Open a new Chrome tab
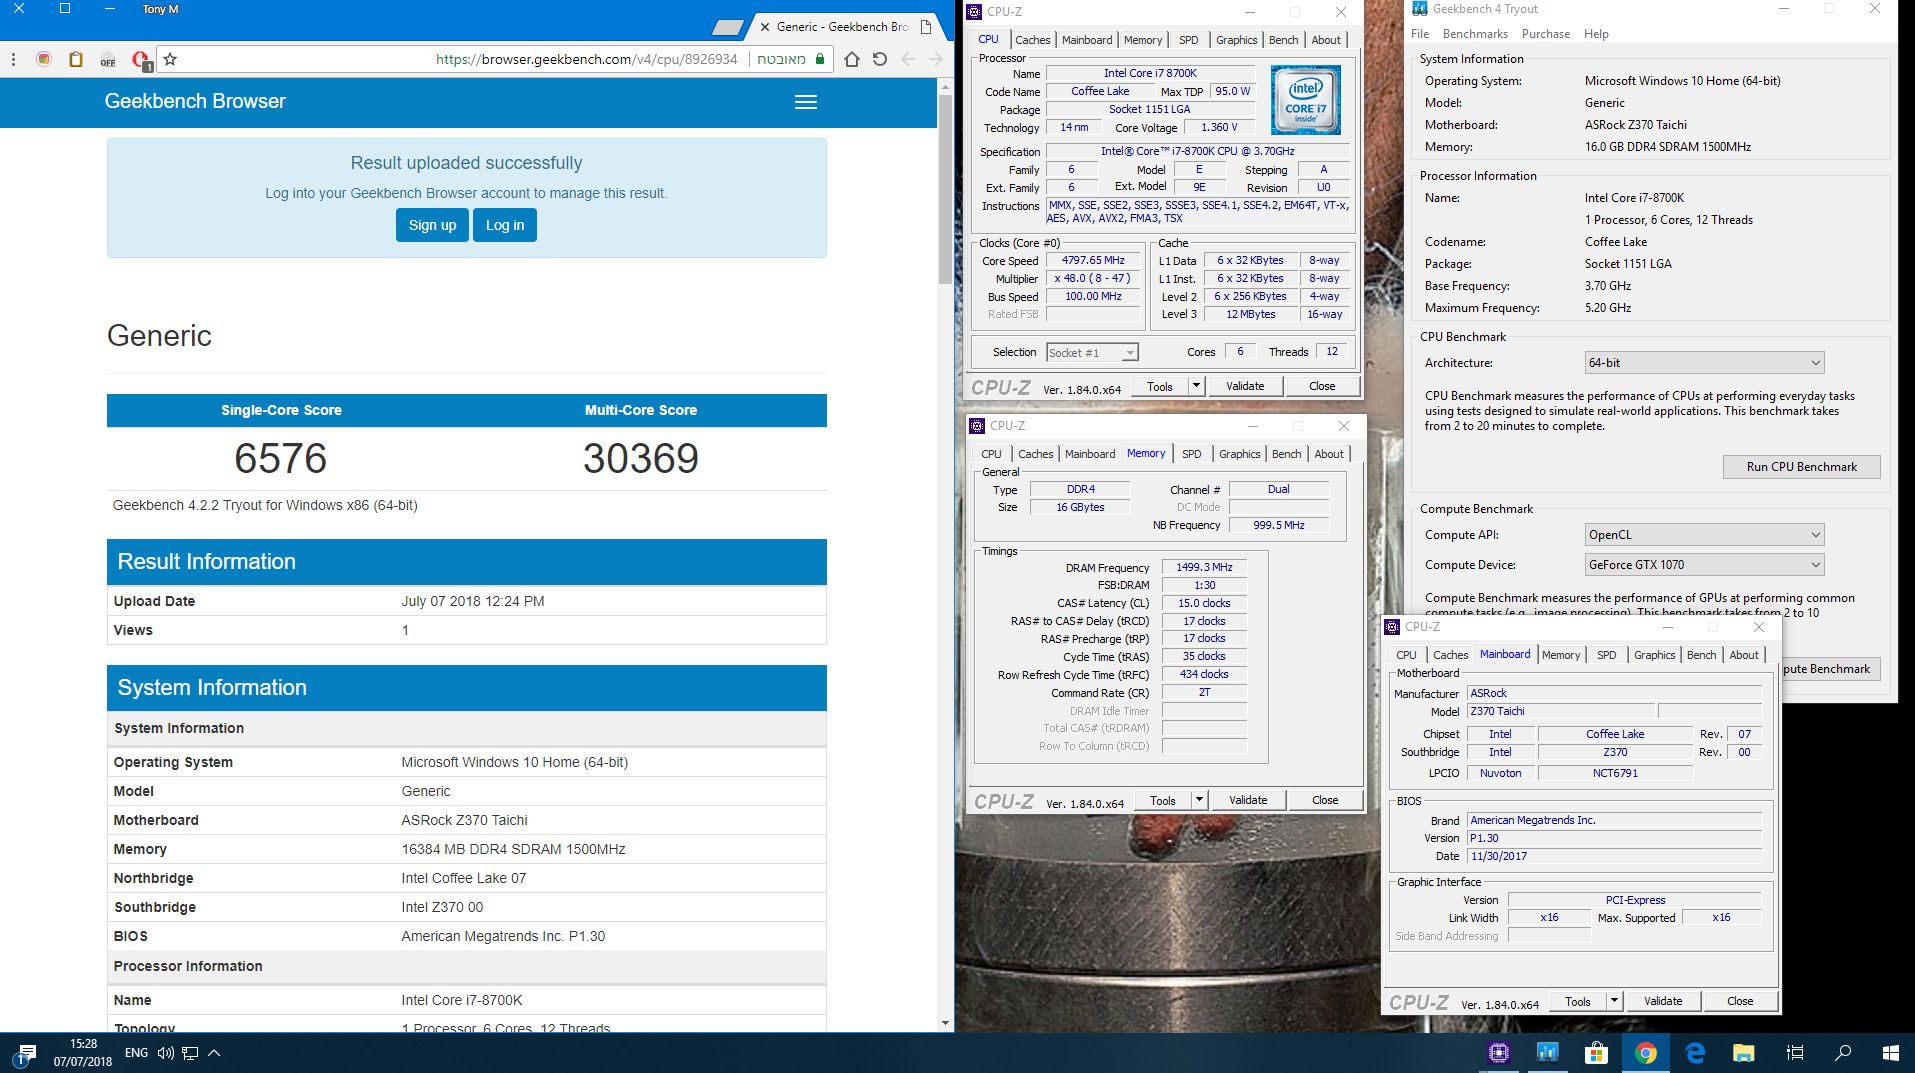This screenshot has width=1915, height=1073. tap(728, 27)
